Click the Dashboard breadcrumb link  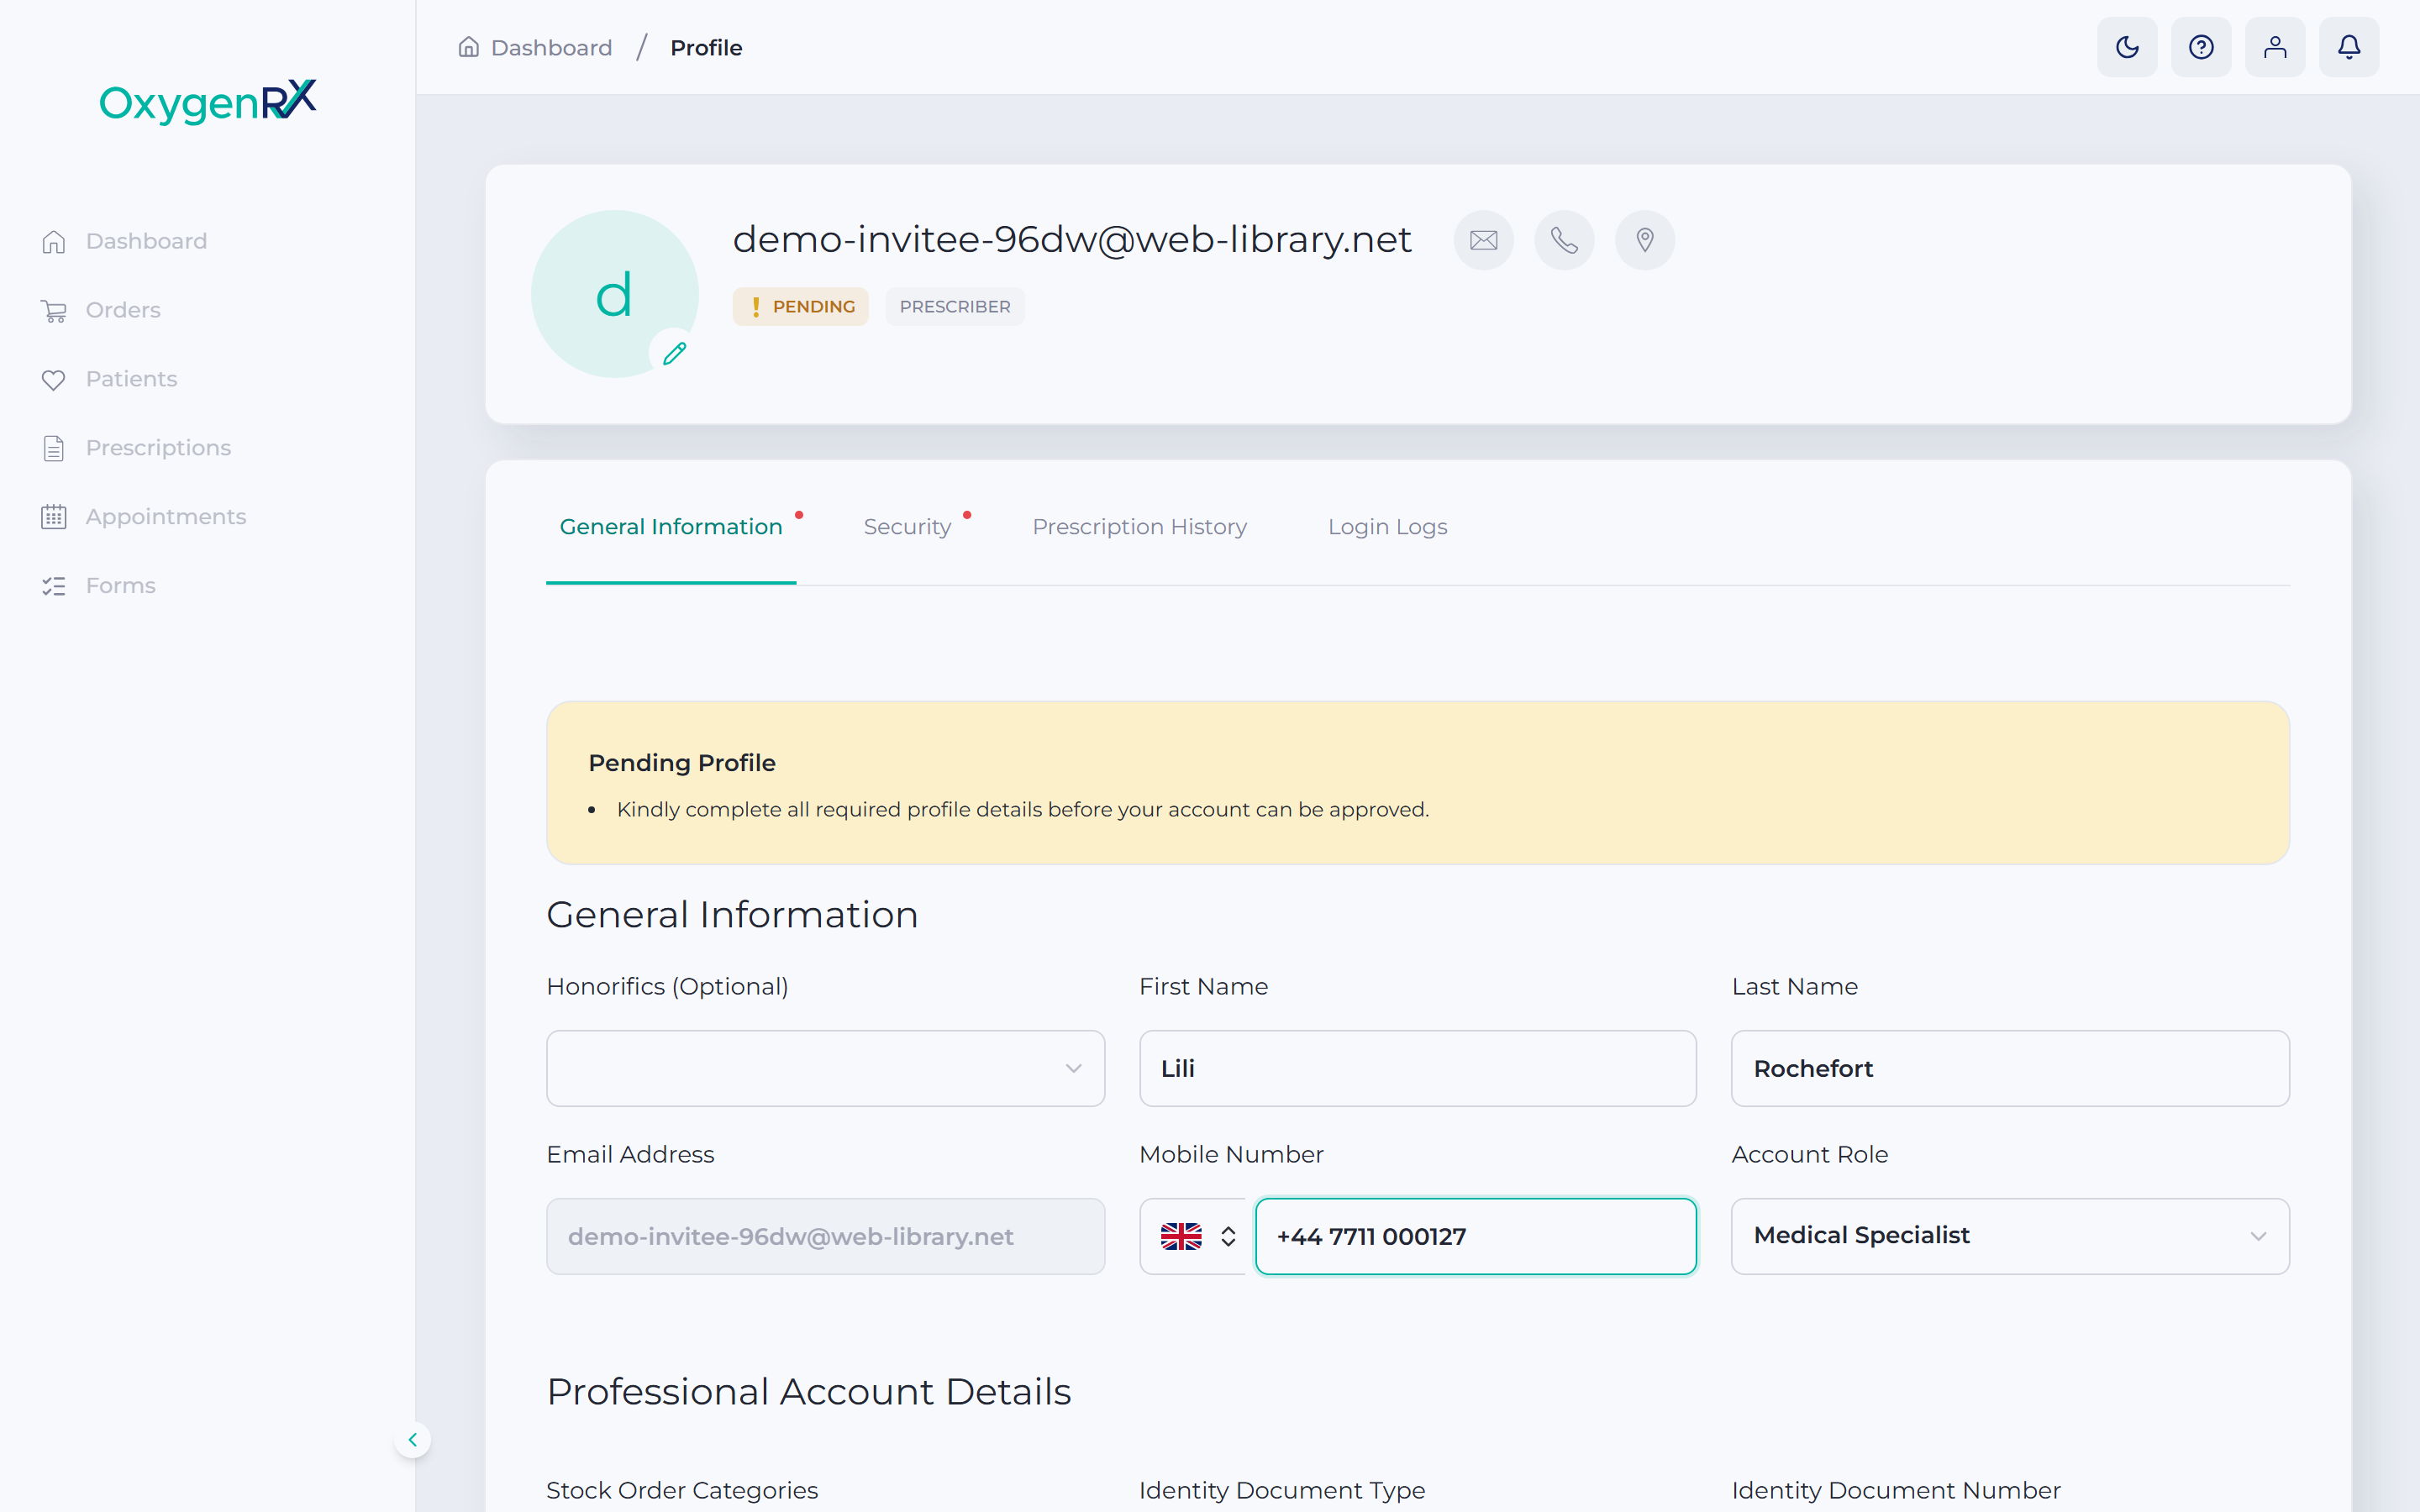point(551,48)
